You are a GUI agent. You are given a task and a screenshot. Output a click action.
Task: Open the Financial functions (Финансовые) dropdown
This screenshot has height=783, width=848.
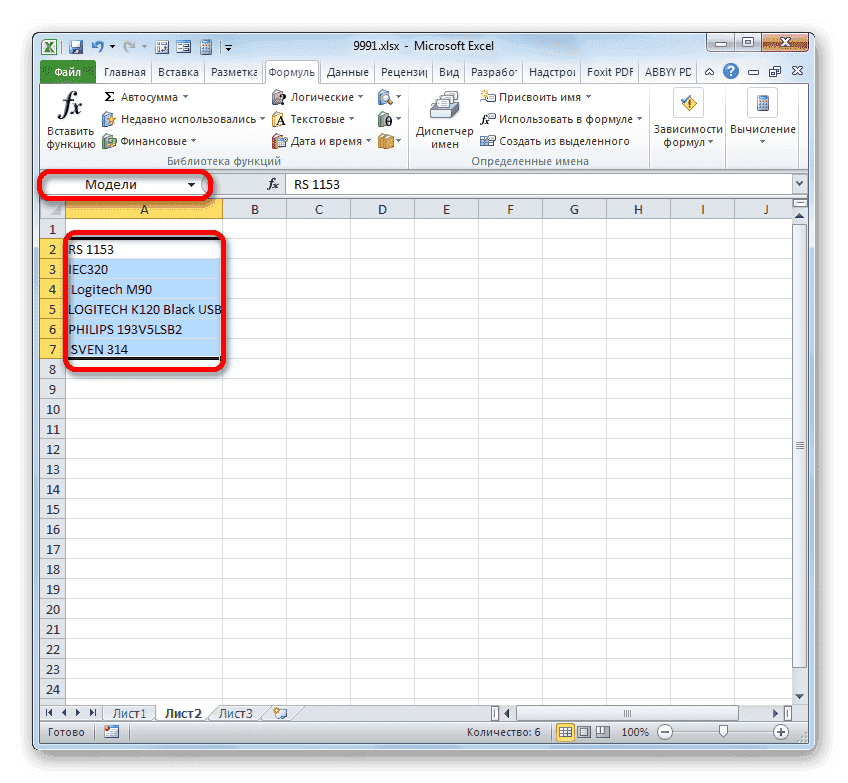[x=150, y=140]
